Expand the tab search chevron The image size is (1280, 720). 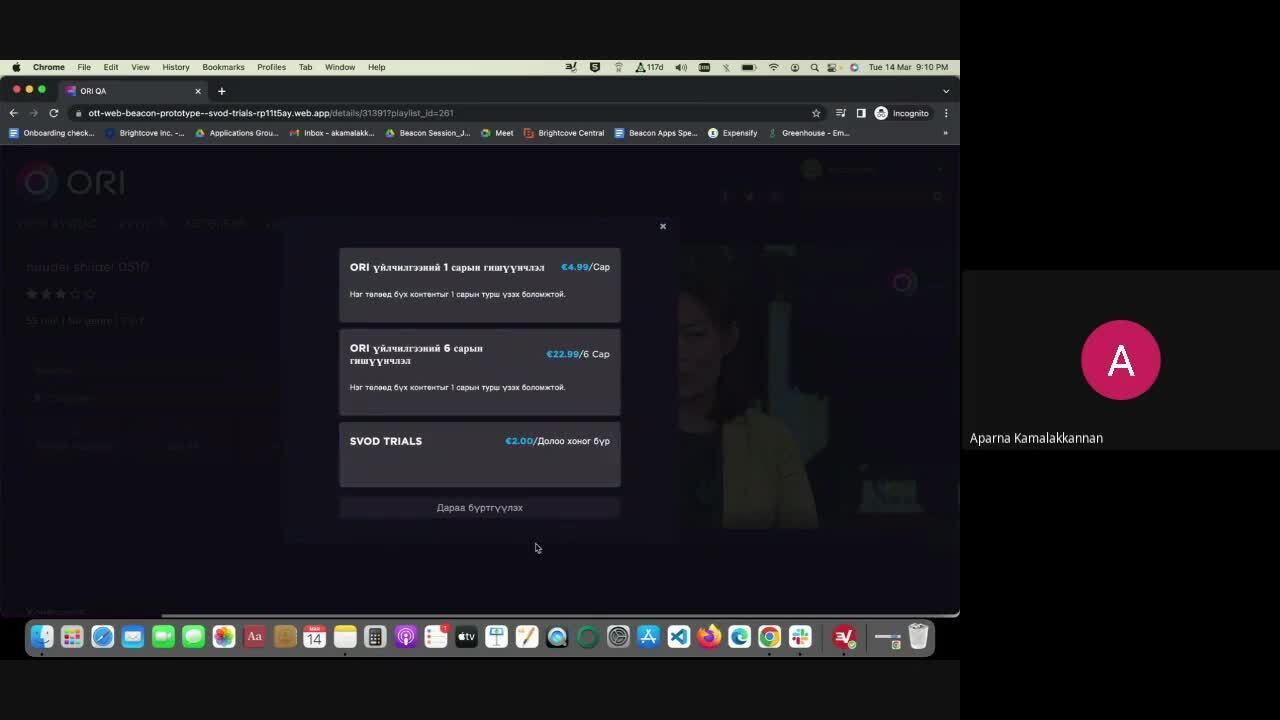[x=946, y=91]
